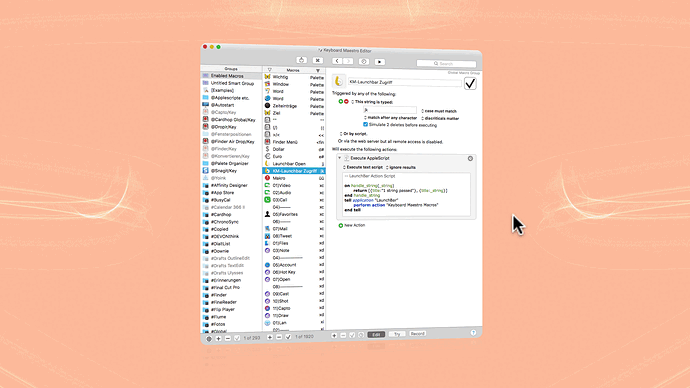Uncheck Simulate 2 deletes before executing
Screen dimensions: 690x388
(366, 124)
